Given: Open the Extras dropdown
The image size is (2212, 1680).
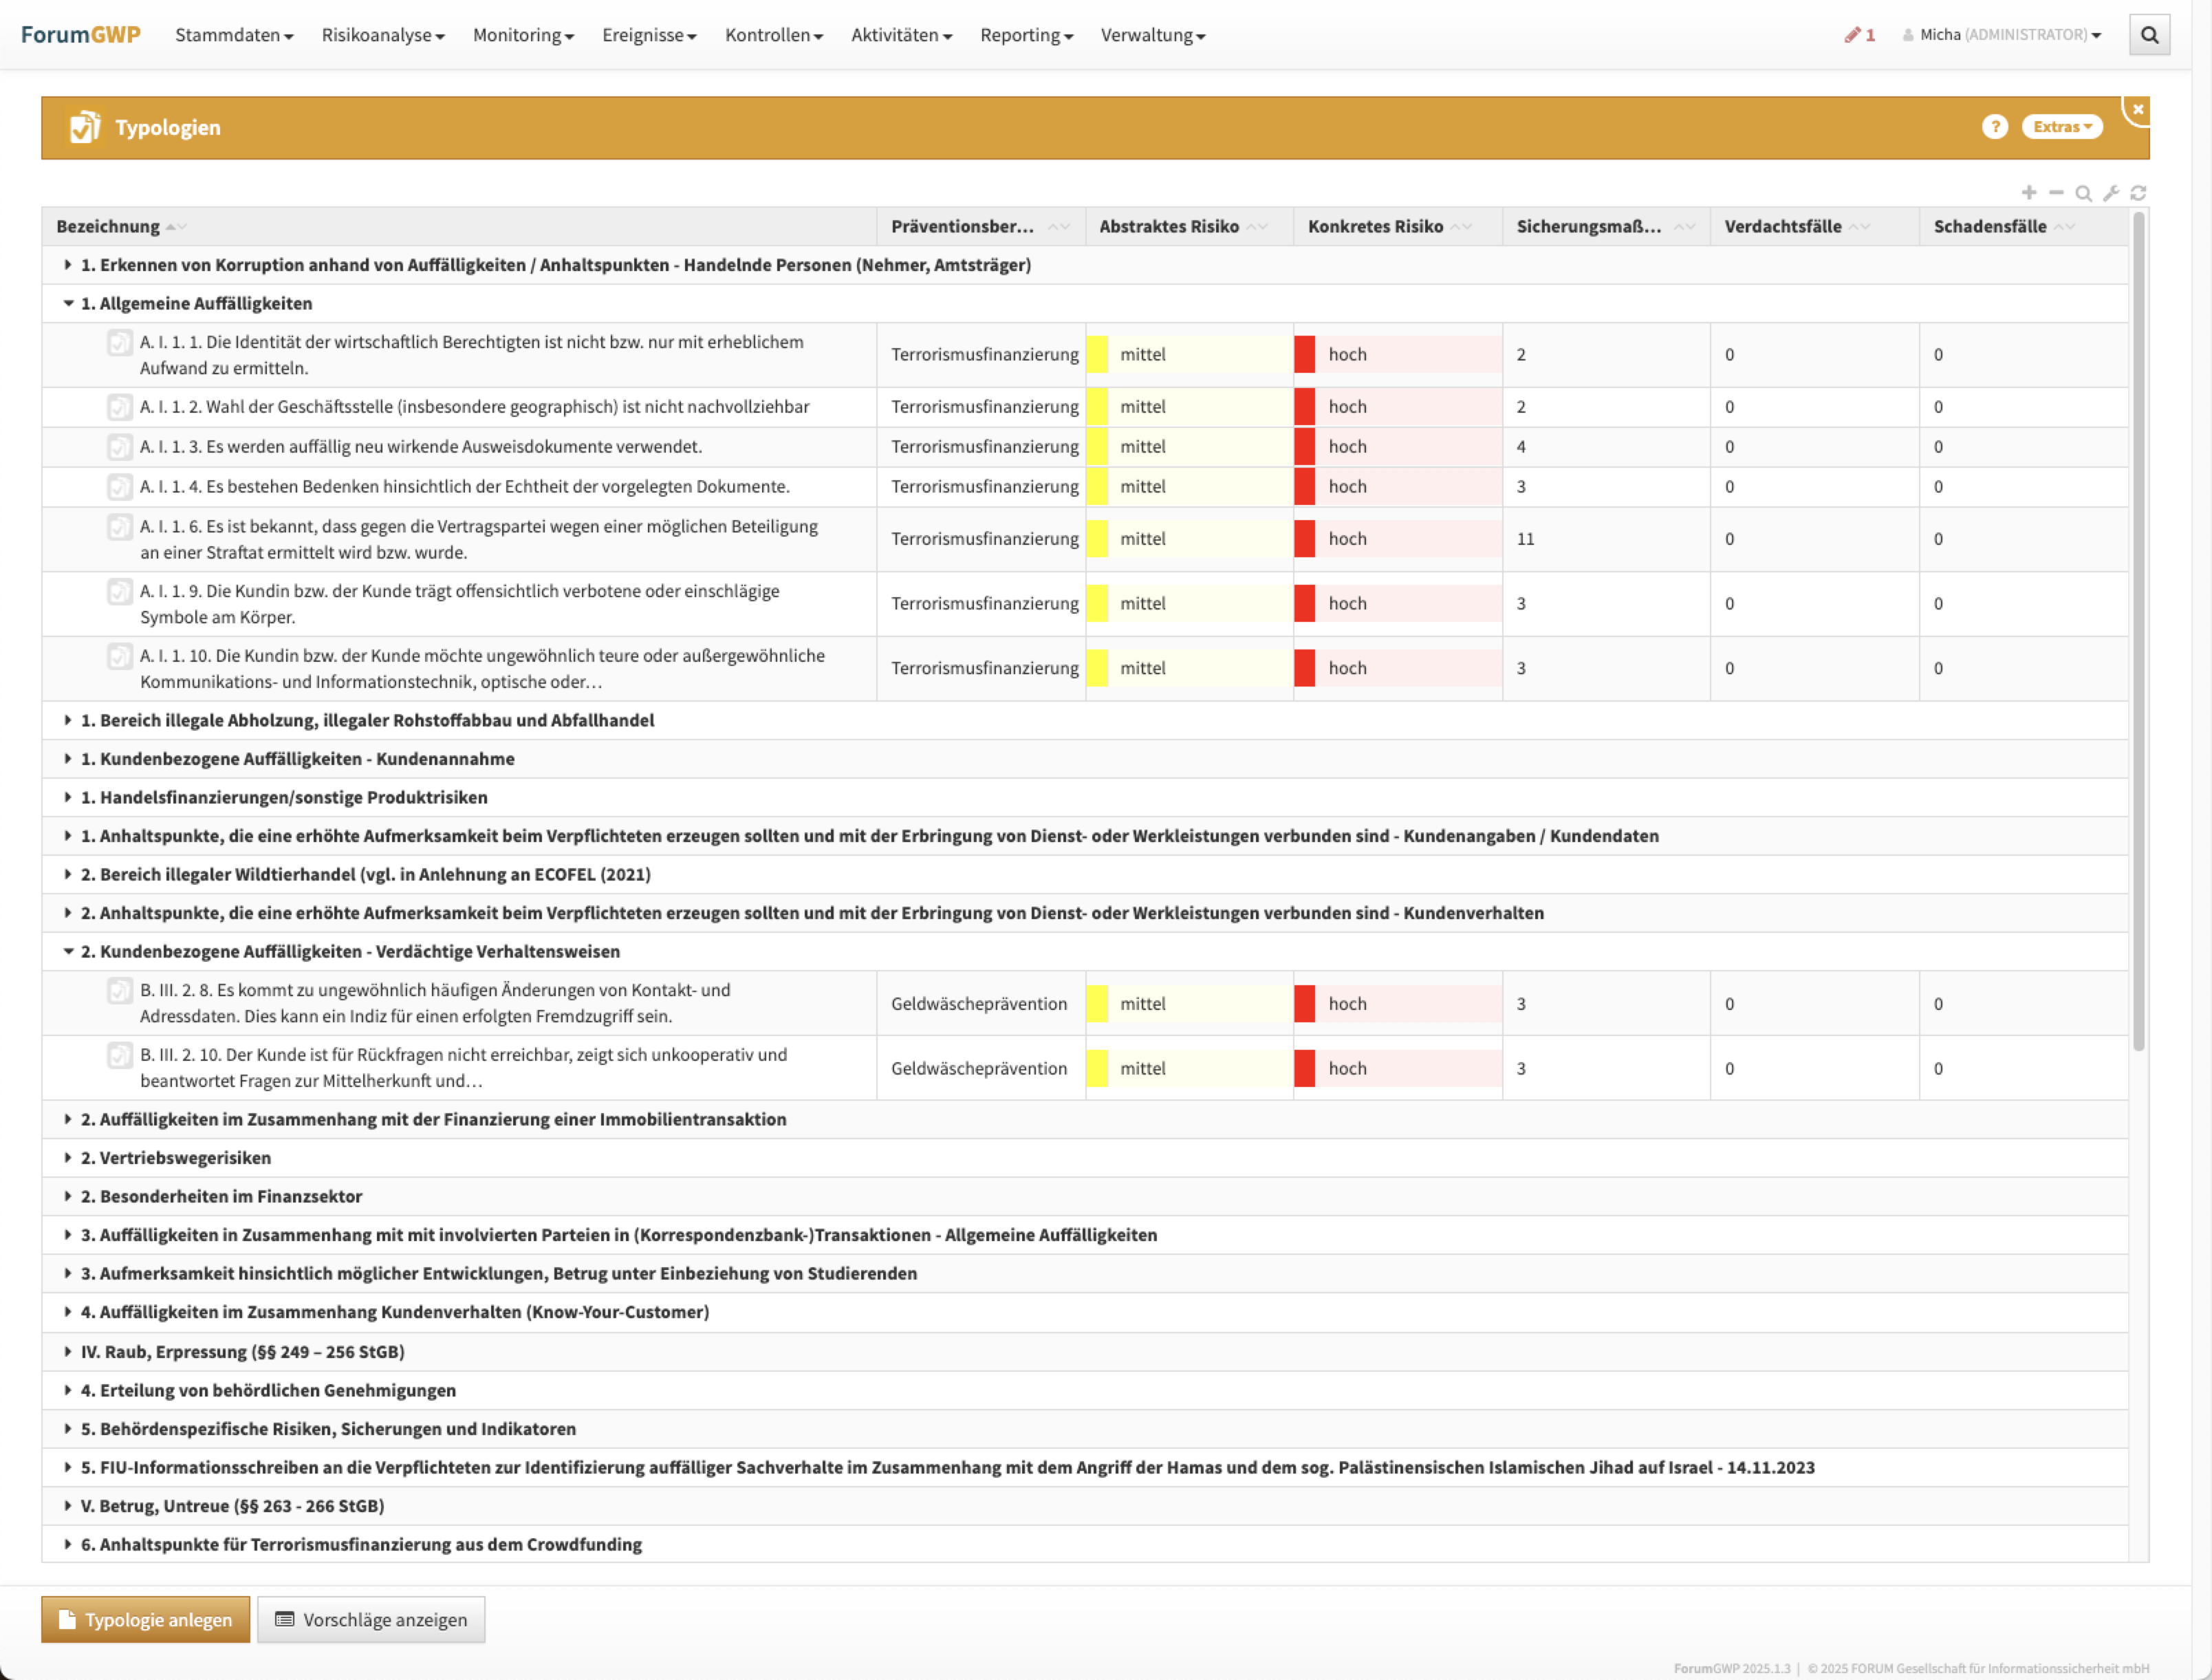Looking at the screenshot, I should tap(2062, 127).
